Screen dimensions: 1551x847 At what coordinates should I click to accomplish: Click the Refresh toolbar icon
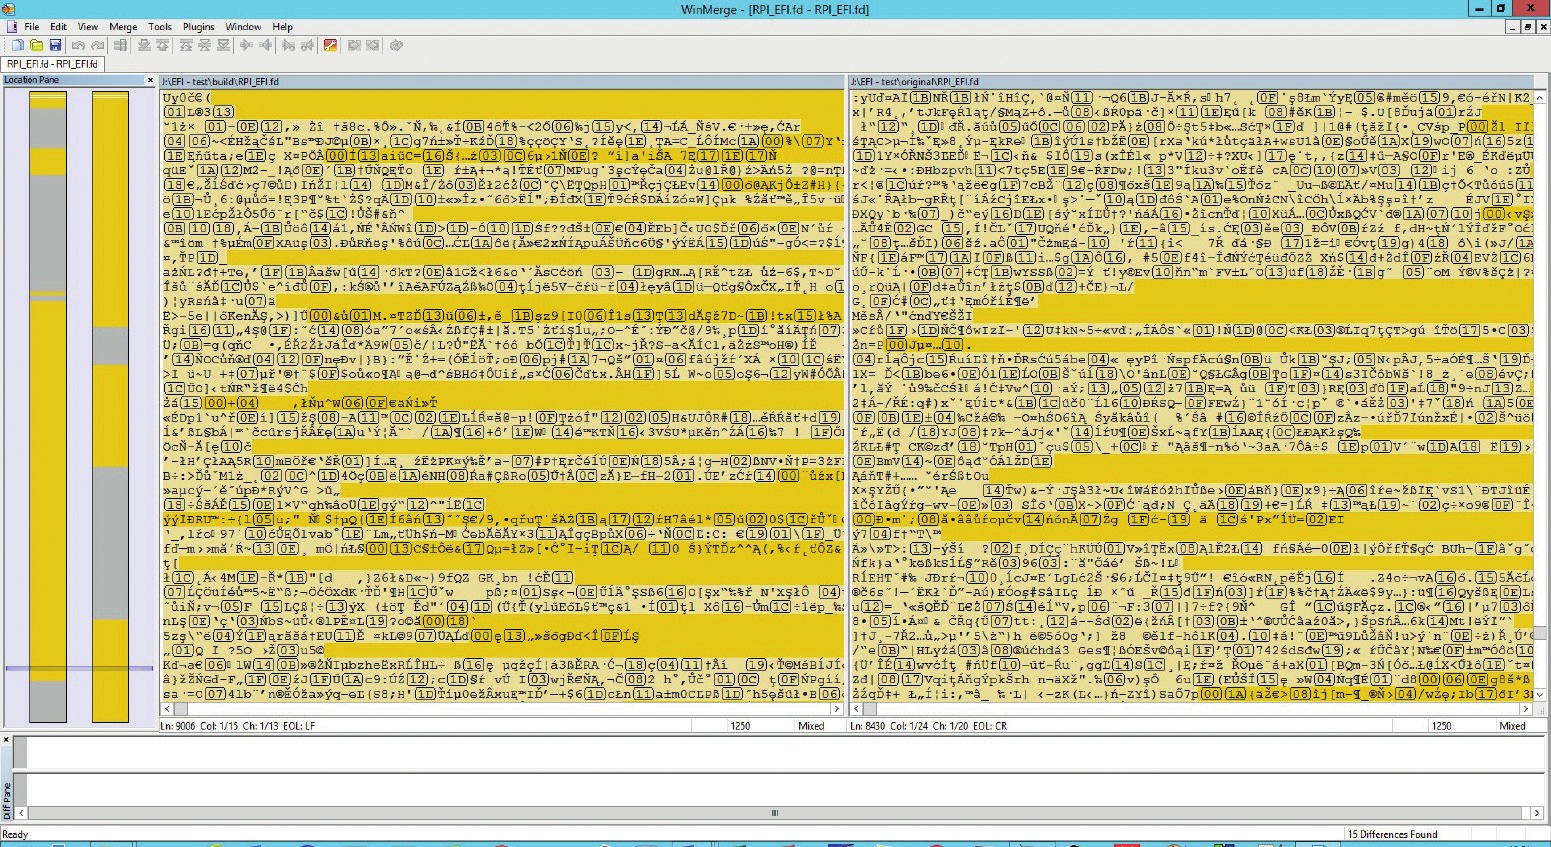[x=396, y=45]
